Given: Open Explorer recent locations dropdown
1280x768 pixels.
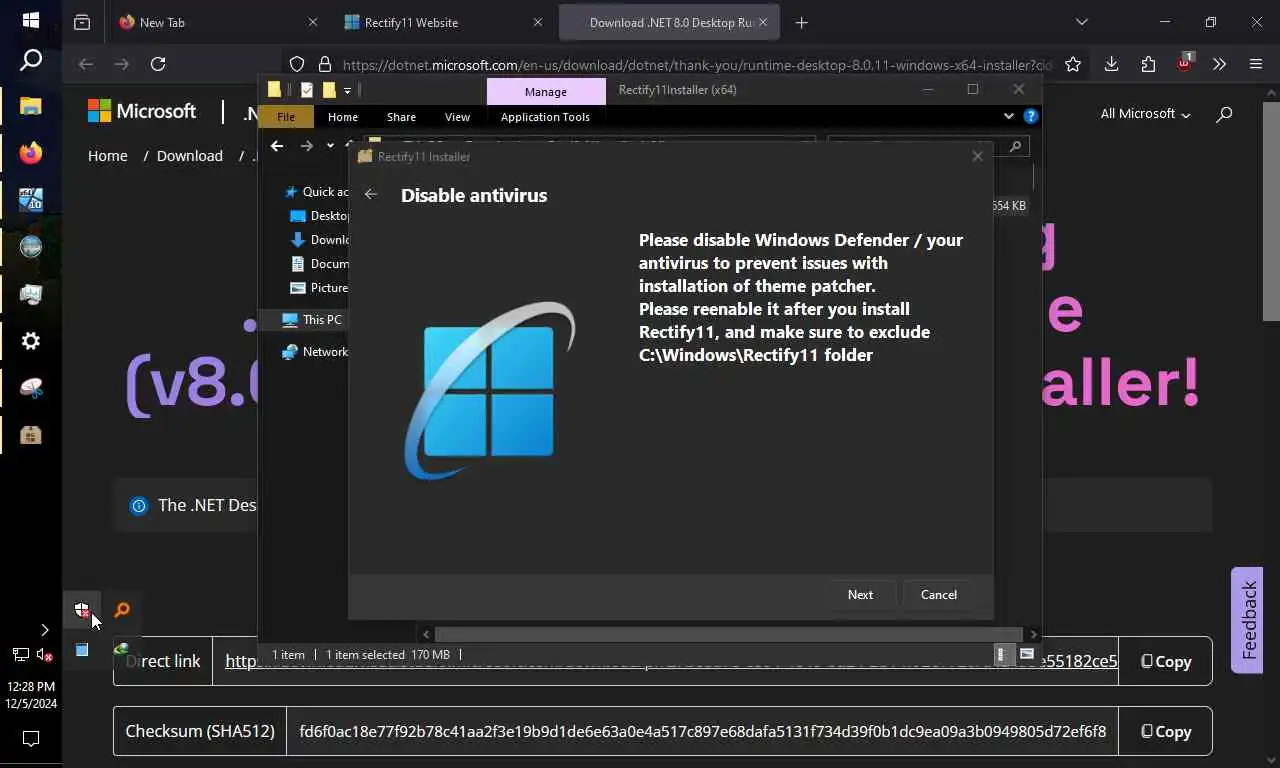Looking at the screenshot, I should coord(330,146).
